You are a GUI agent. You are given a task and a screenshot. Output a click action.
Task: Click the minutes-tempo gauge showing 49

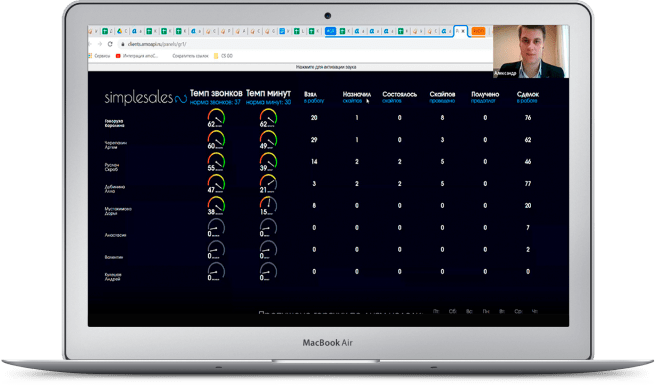coord(268,140)
